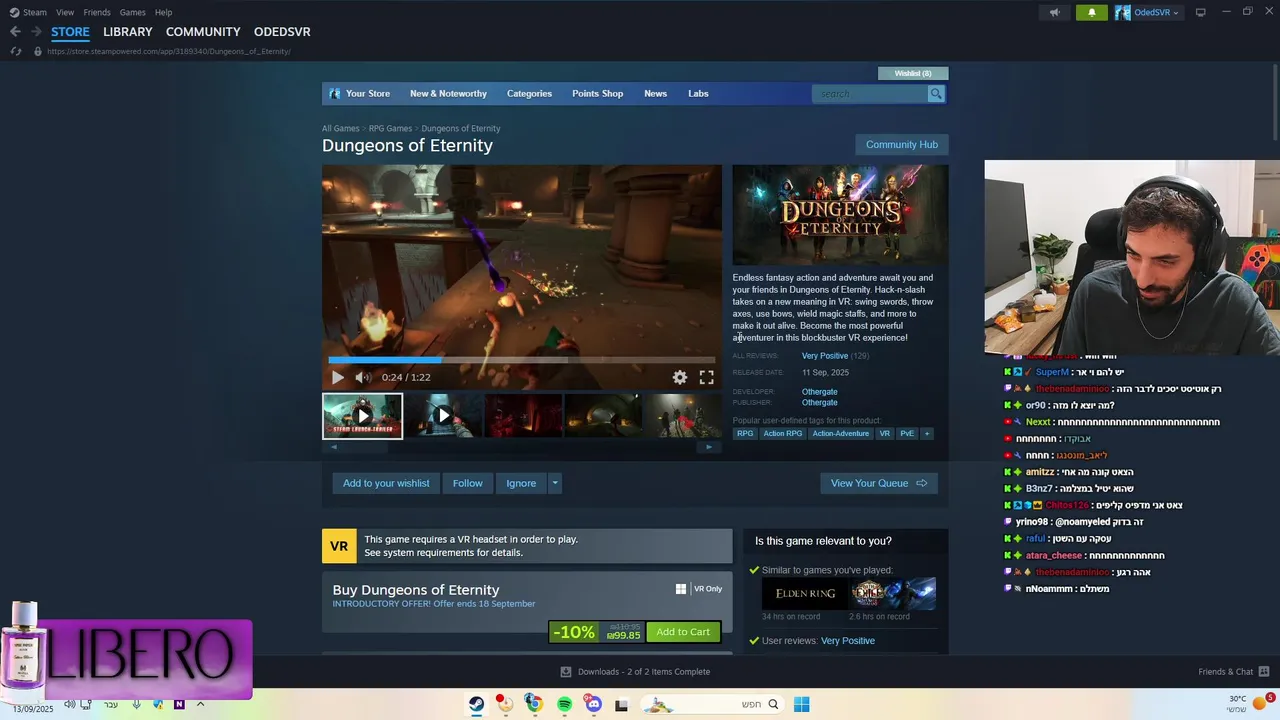Open Discord from the taskbar

[x=593, y=704]
